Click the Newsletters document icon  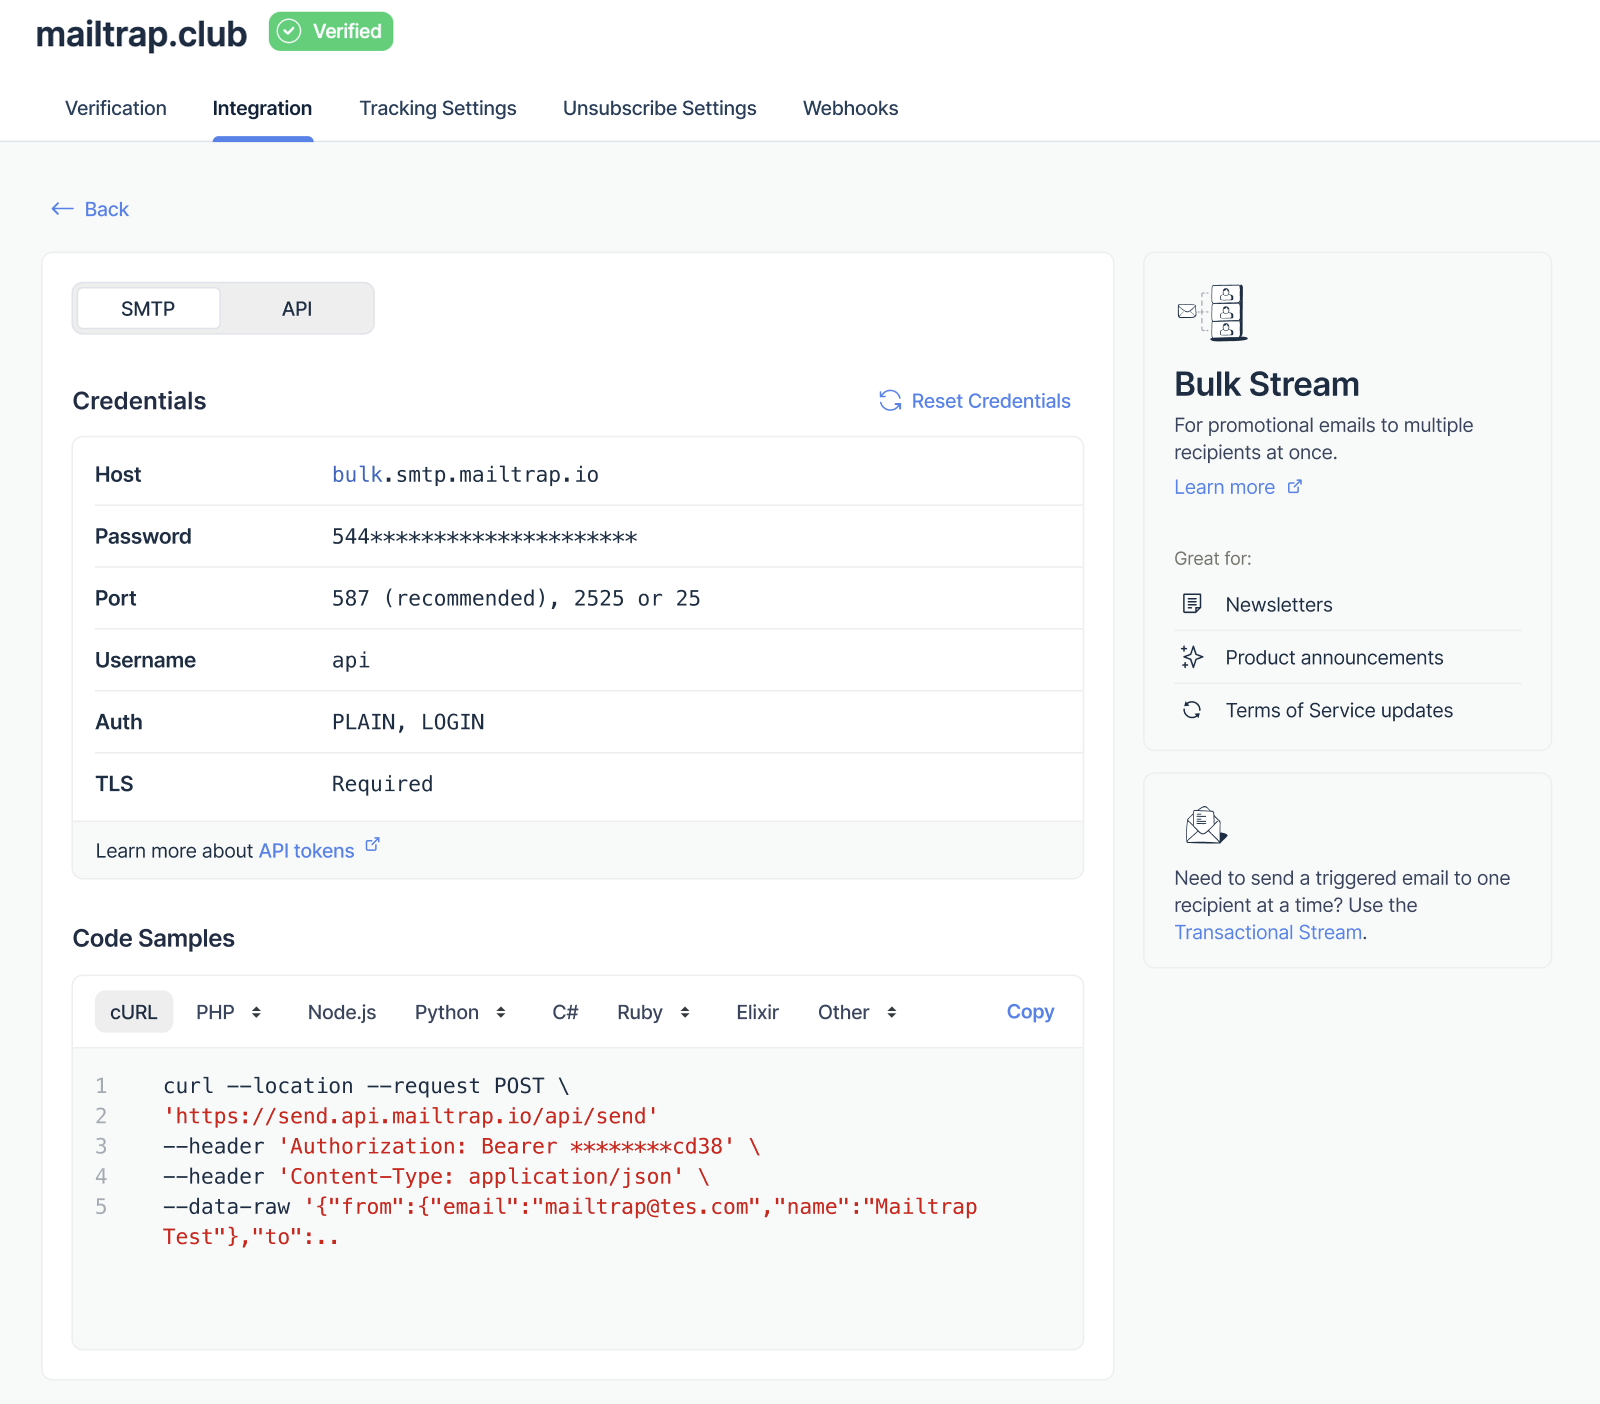[x=1192, y=603]
